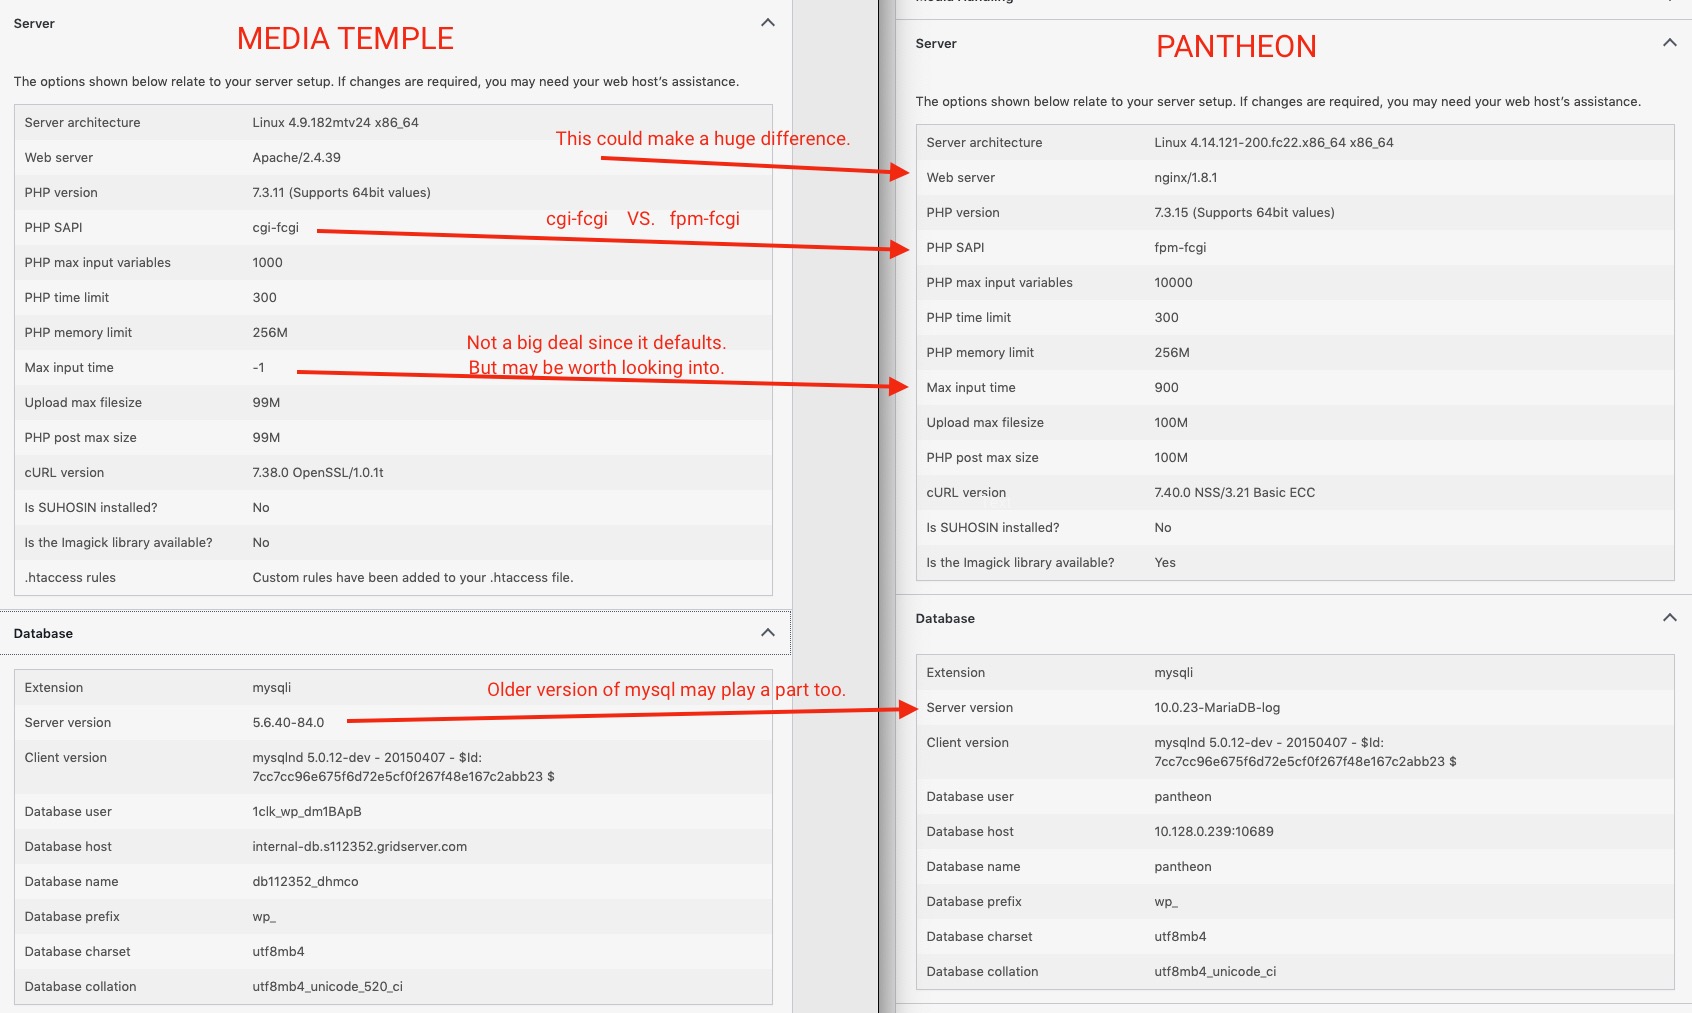
Task: Click the 'pantheon' value in the Database name row
Action: [x=1183, y=867]
